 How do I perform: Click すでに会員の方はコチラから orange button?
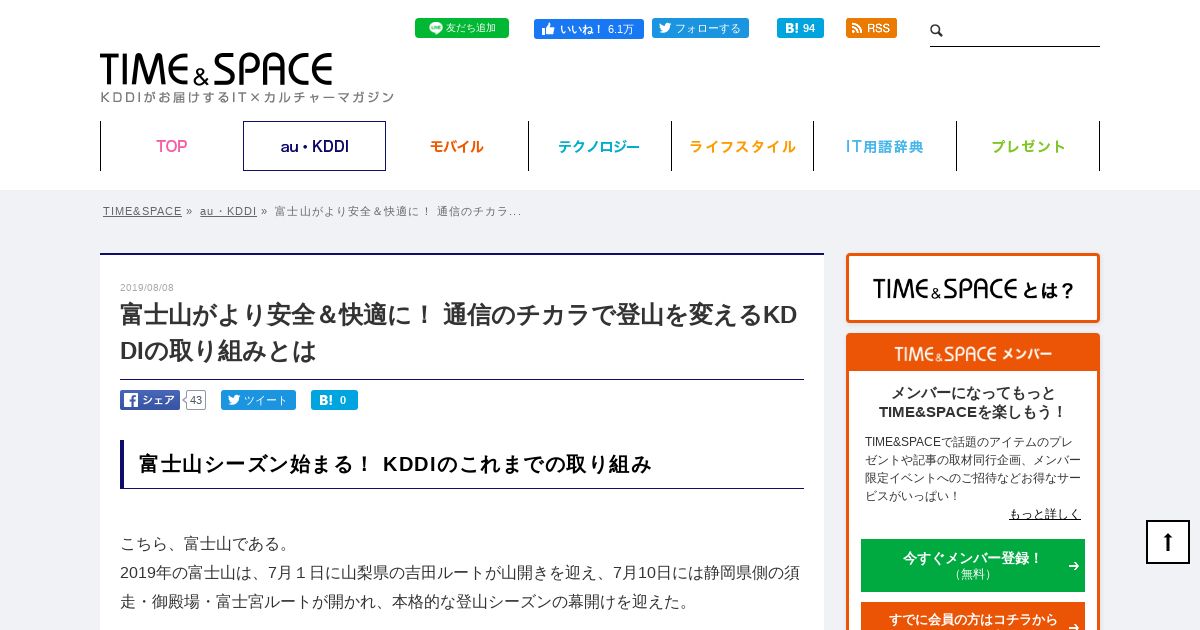tap(973, 618)
